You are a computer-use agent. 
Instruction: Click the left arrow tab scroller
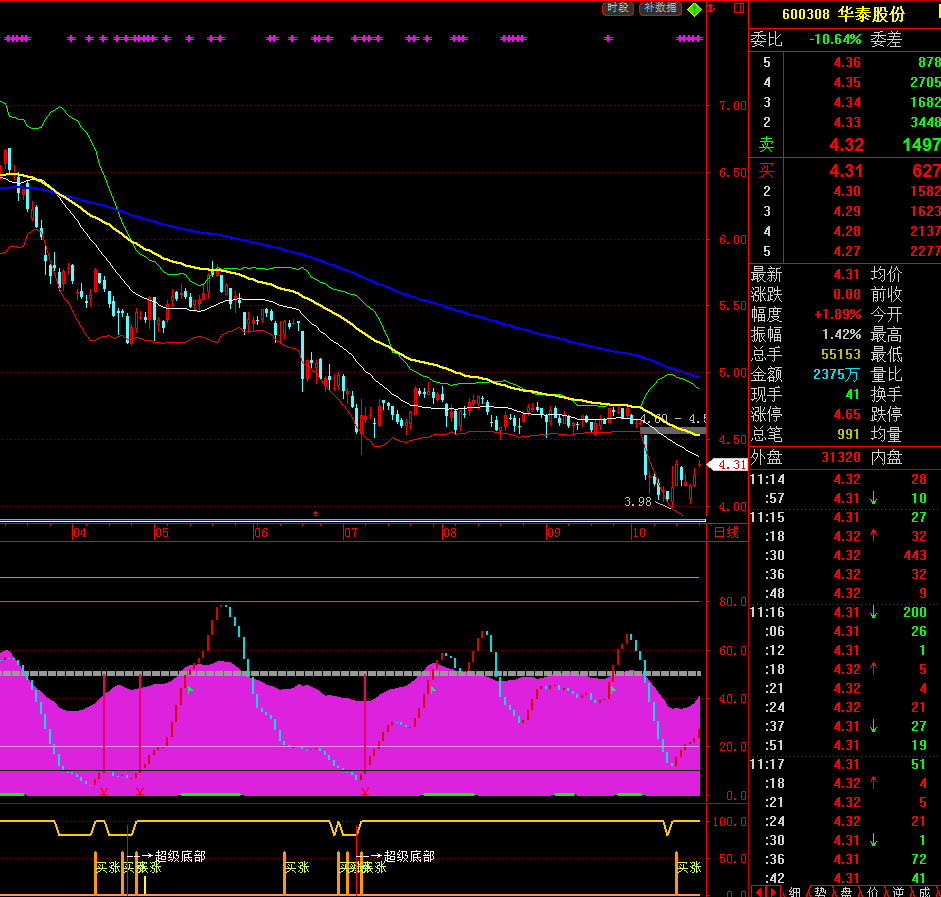coord(759,892)
